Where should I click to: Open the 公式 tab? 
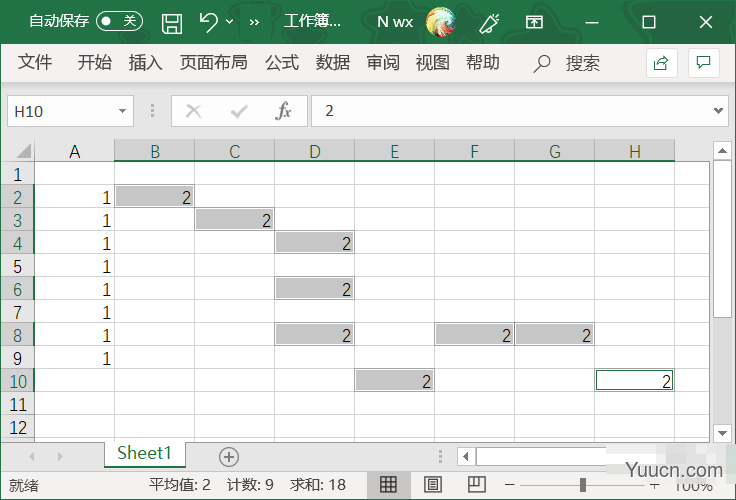[x=282, y=62]
